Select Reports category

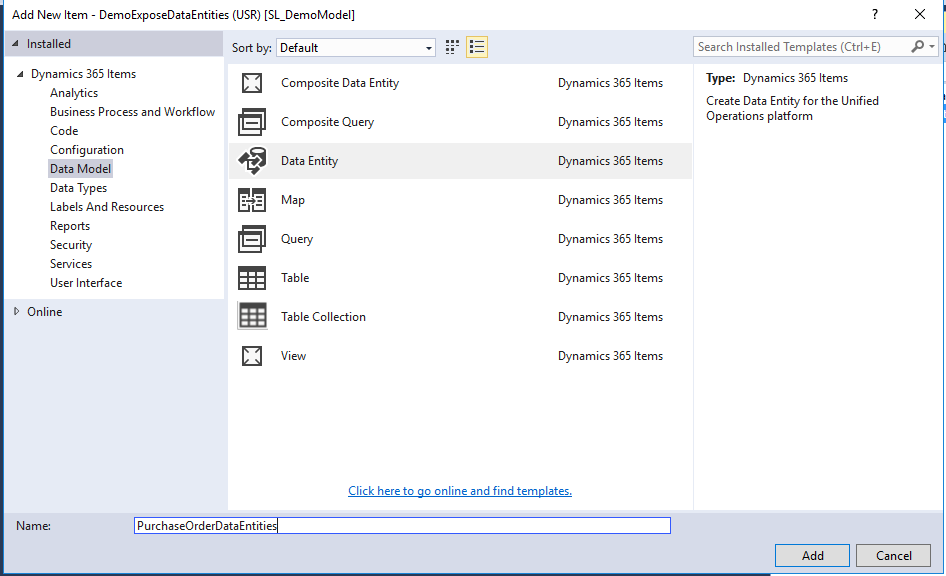[x=70, y=226]
